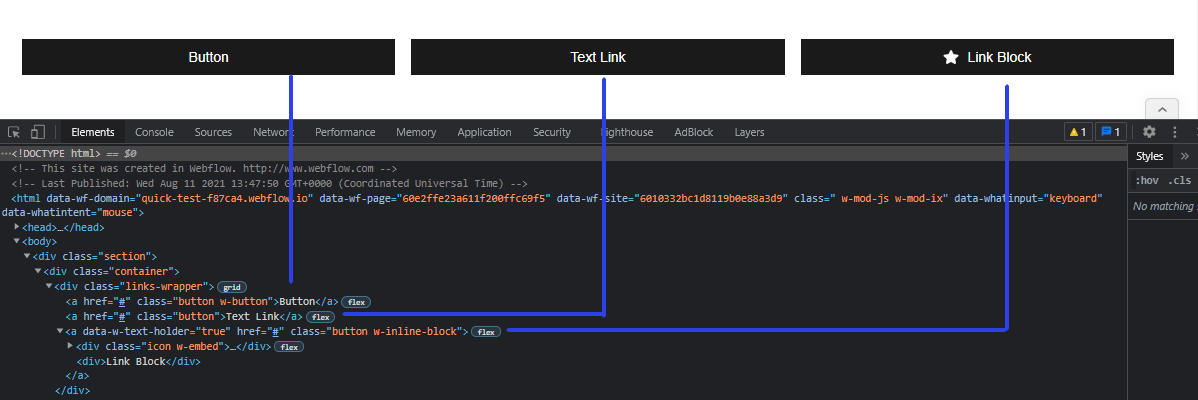The image size is (1198, 400).
Task: Select the html data-wf-domain element line
Action: (564, 205)
